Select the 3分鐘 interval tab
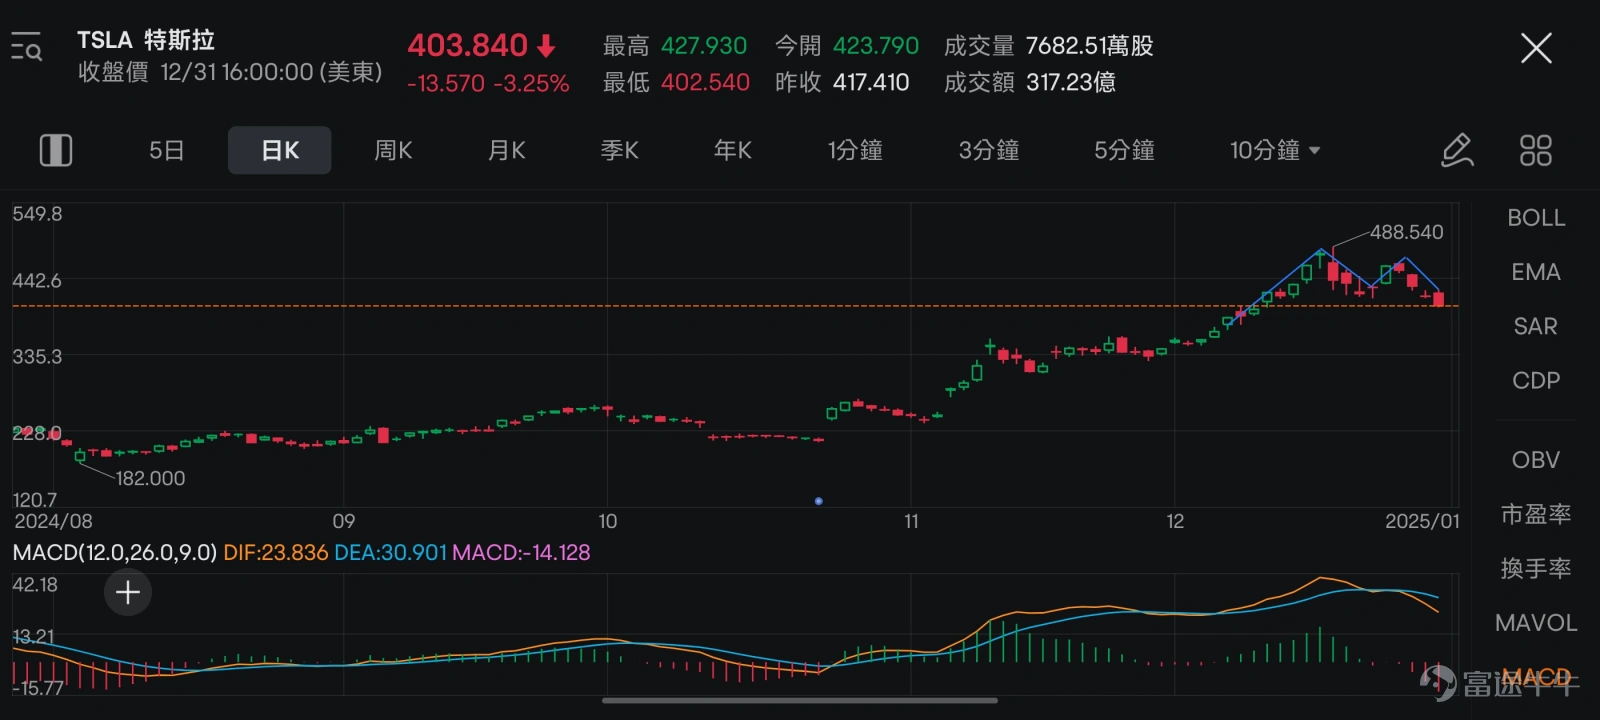The image size is (1600, 720). [989, 150]
